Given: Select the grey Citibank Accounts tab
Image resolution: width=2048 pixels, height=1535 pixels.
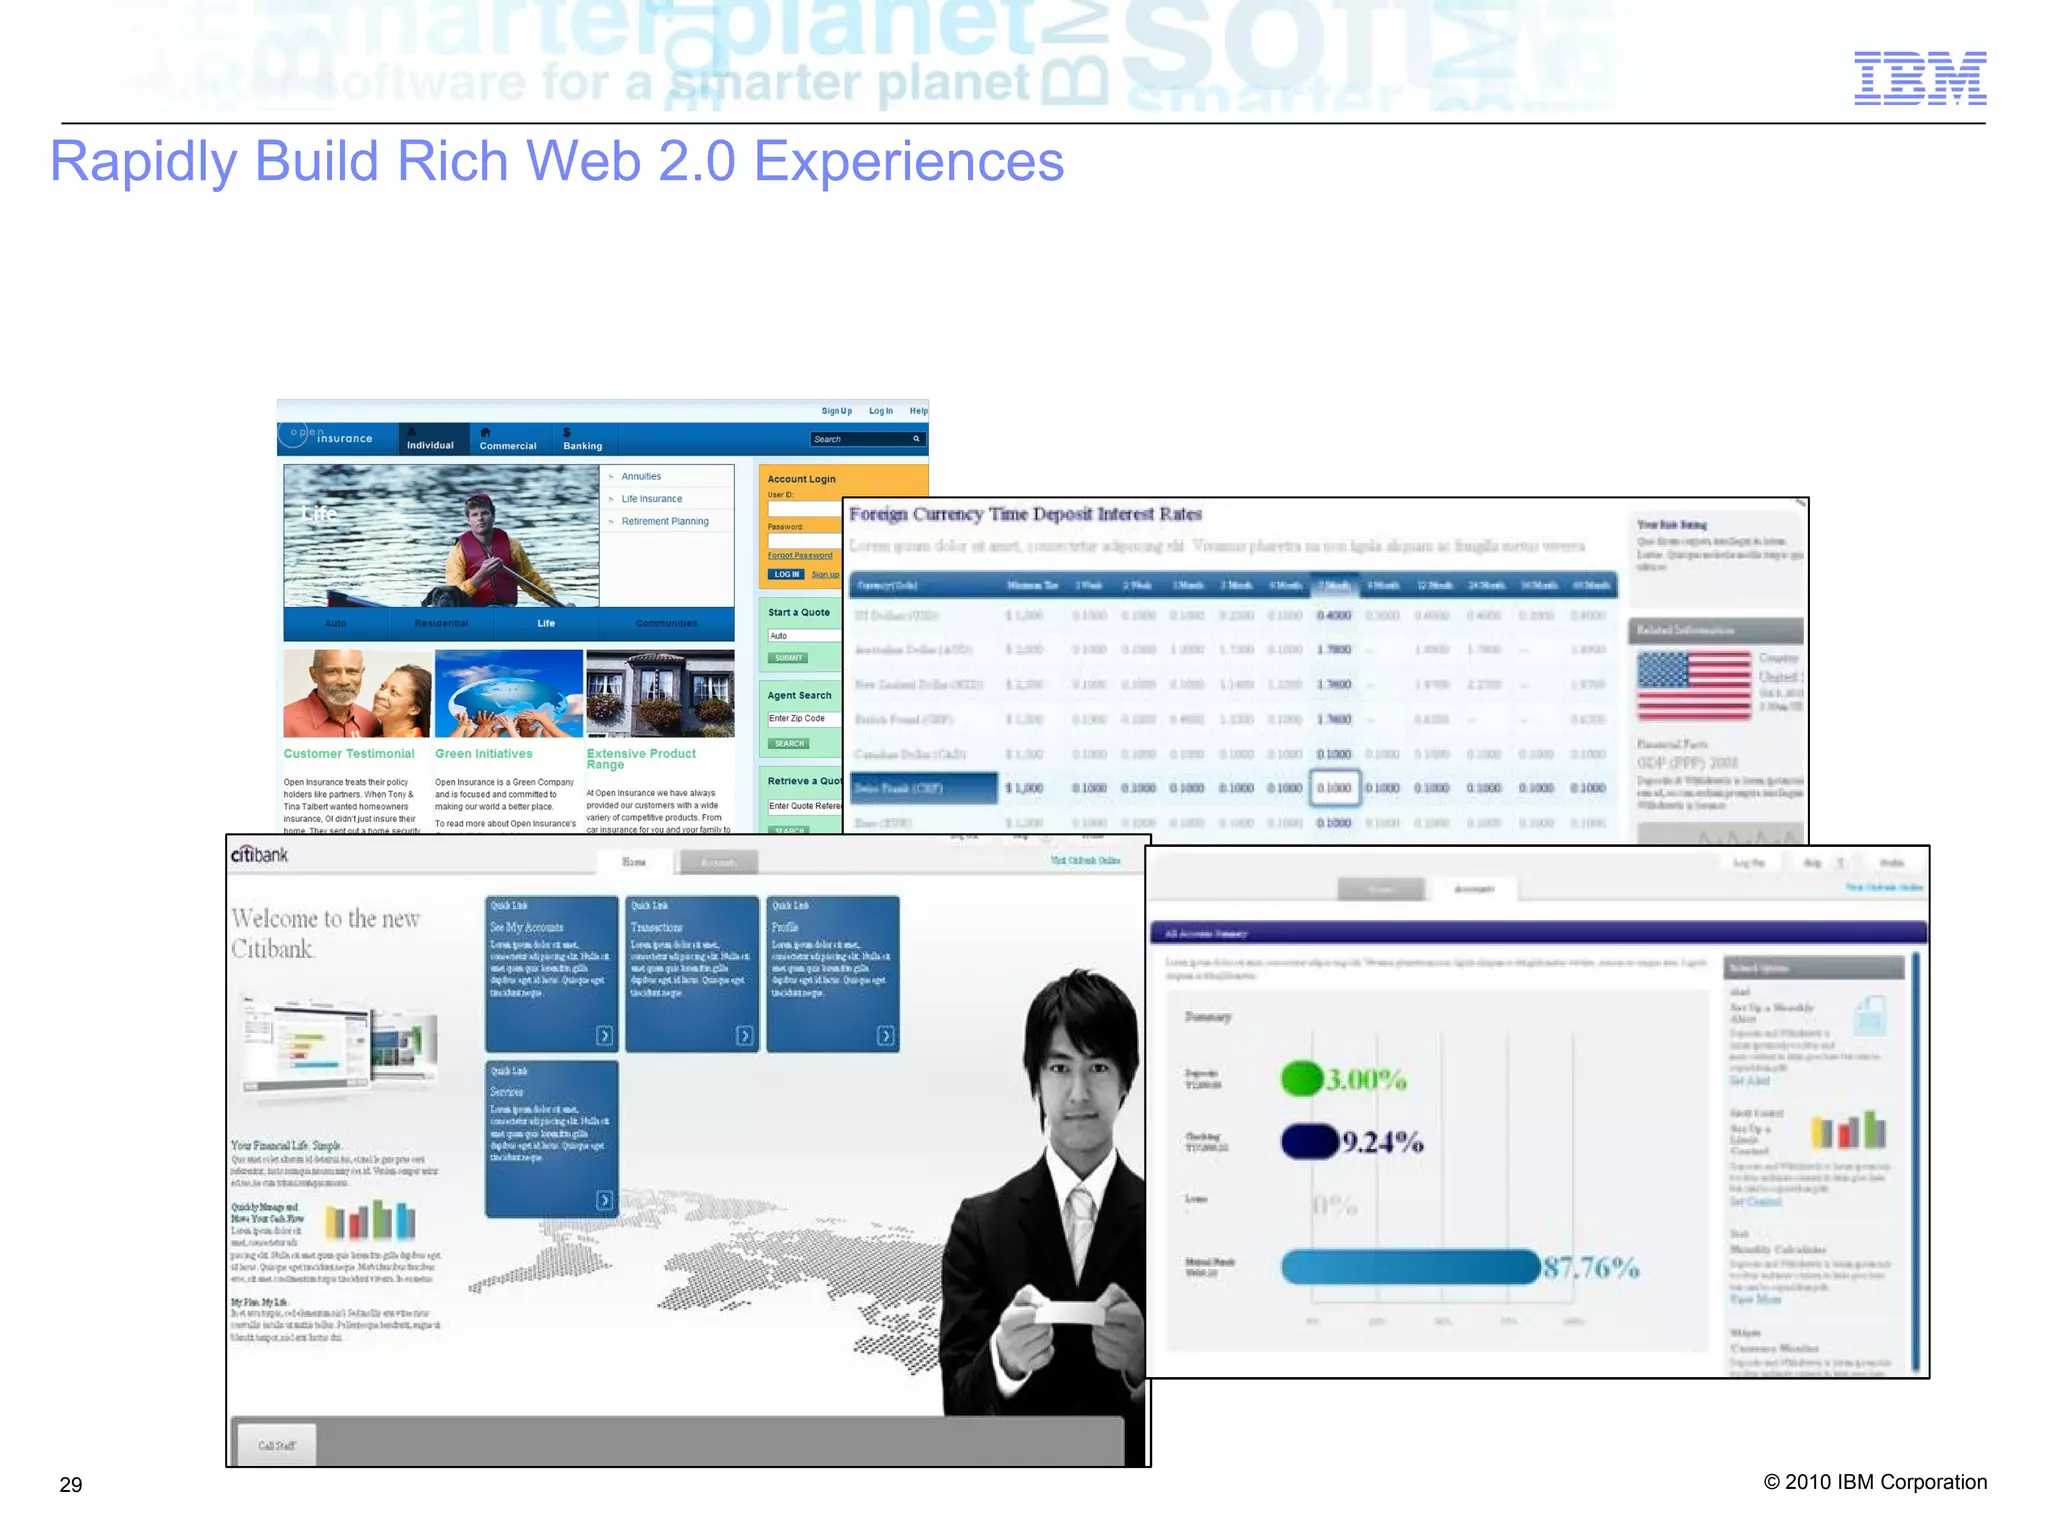Looking at the screenshot, I should tap(718, 862).
